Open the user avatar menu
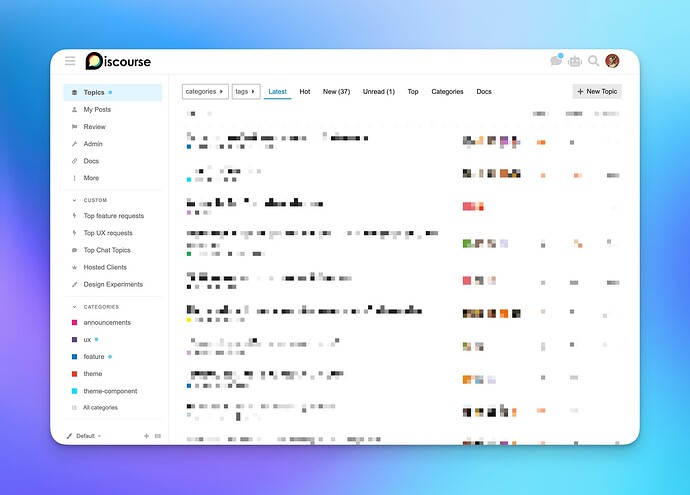Screen dimensions: 690x495 pyautogui.click(x=612, y=61)
